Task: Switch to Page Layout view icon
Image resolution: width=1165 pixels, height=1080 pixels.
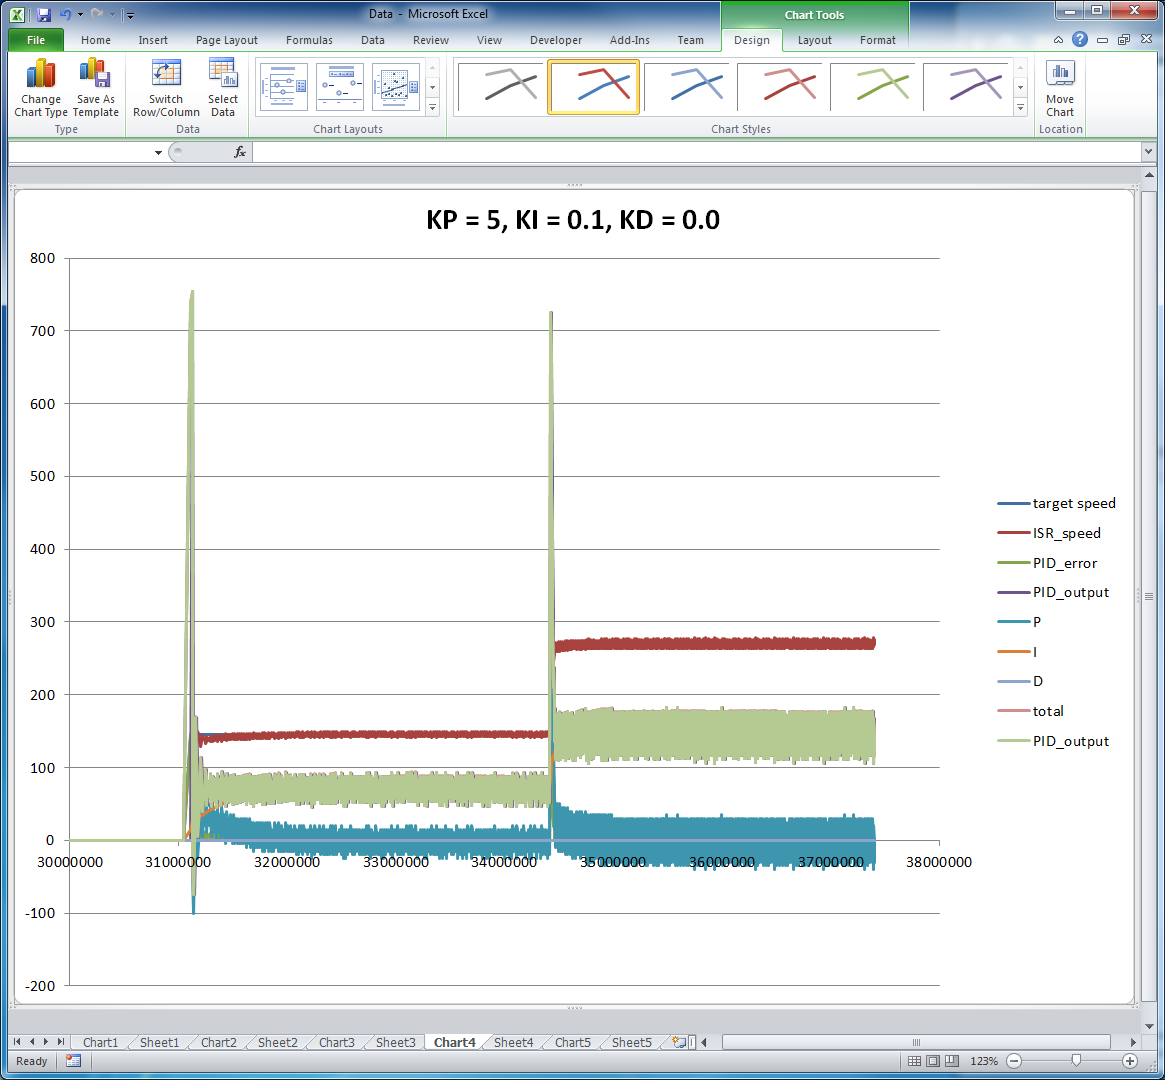Action: 933,1061
